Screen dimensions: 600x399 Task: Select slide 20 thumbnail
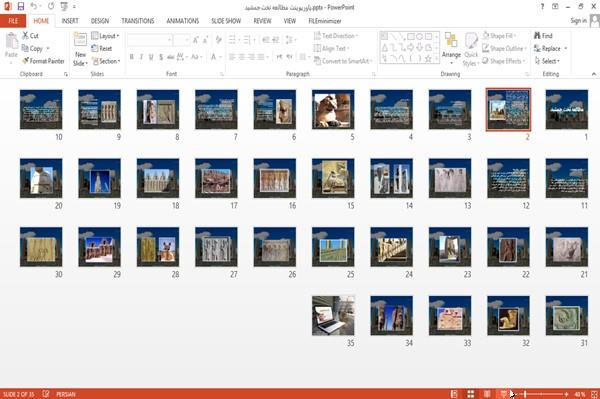tap(41, 178)
